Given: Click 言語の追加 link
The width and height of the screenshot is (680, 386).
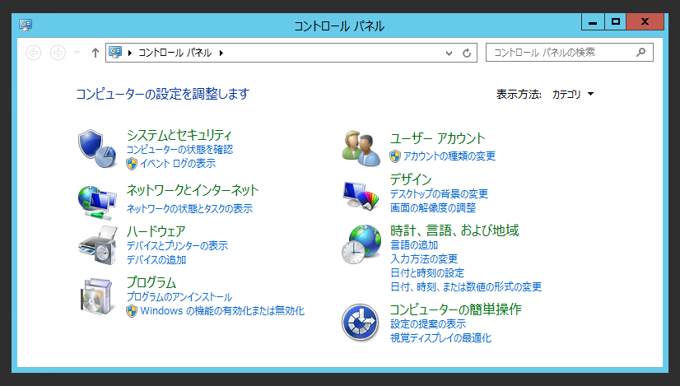Looking at the screenshot, I should 414,245.
